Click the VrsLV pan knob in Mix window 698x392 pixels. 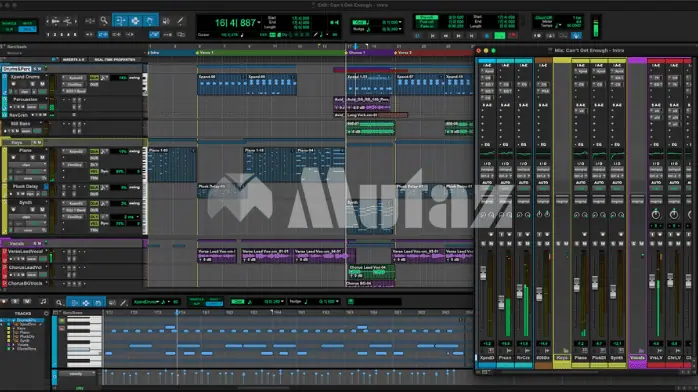point(656,214)
